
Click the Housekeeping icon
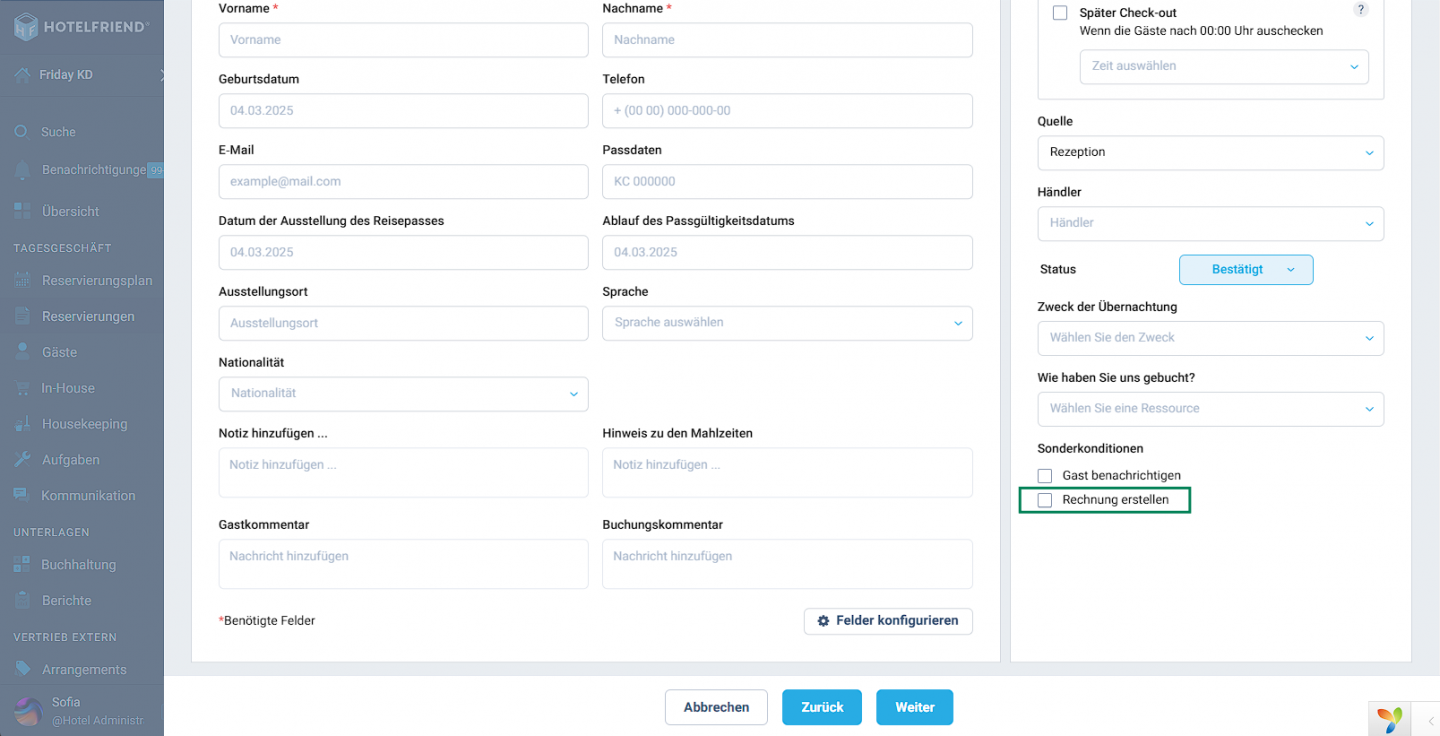[22, 424]
